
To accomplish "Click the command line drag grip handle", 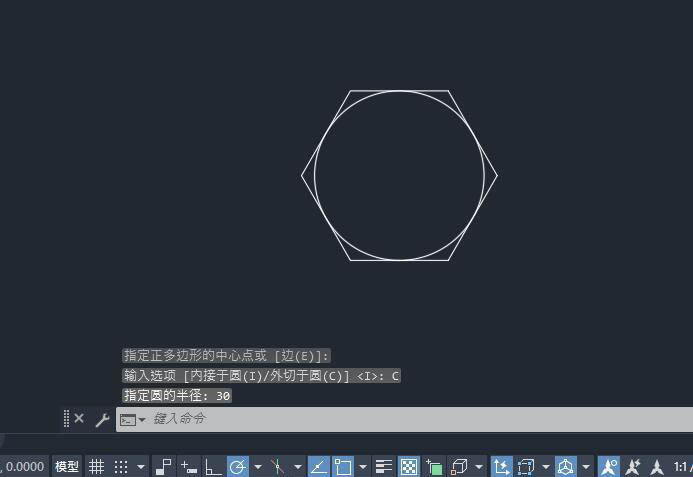I will coord(66,418).
